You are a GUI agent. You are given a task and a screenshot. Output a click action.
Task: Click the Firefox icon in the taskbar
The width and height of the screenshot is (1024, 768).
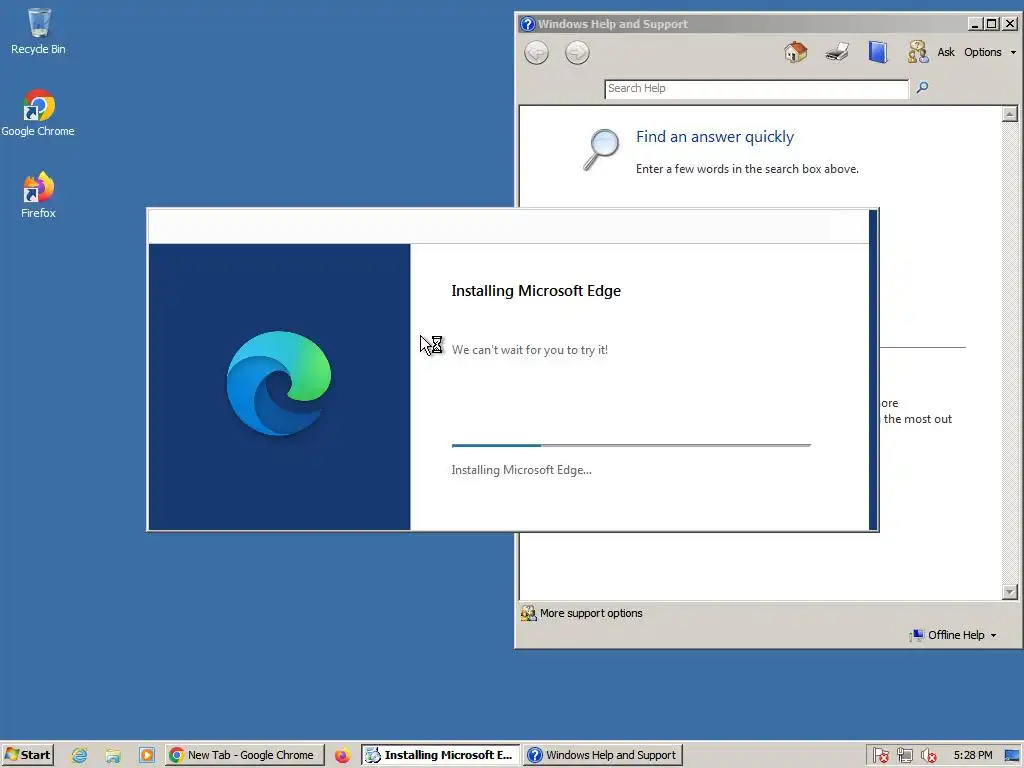coord(342,756)
